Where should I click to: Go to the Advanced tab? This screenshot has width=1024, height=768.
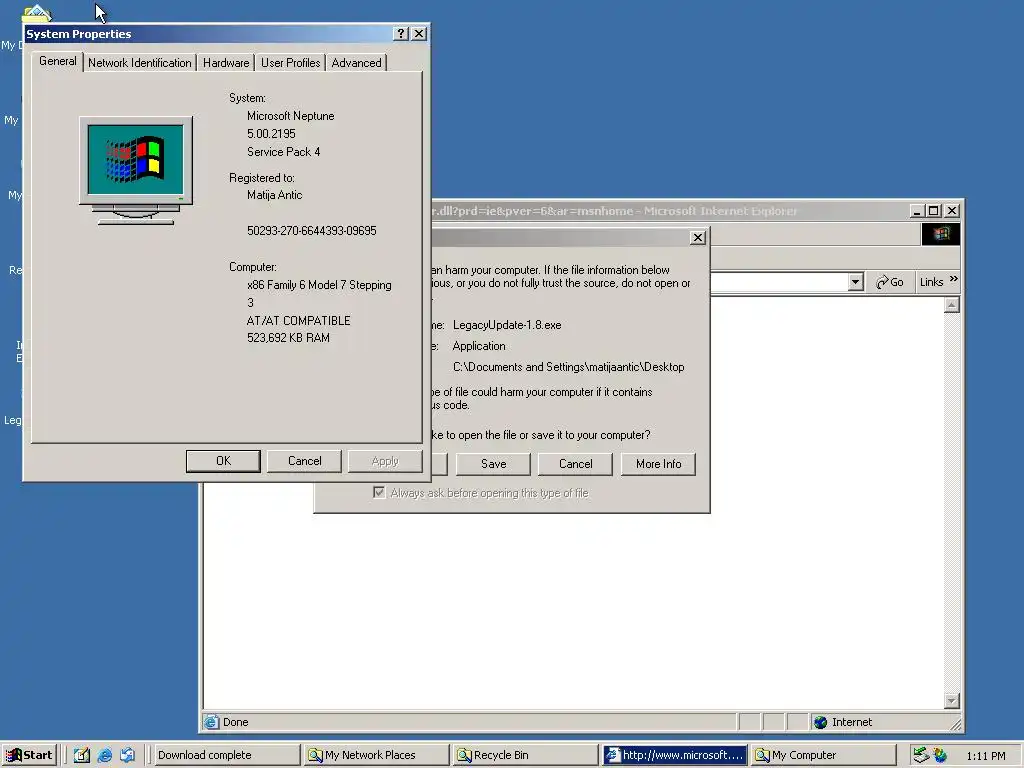[x=356, y=63]
